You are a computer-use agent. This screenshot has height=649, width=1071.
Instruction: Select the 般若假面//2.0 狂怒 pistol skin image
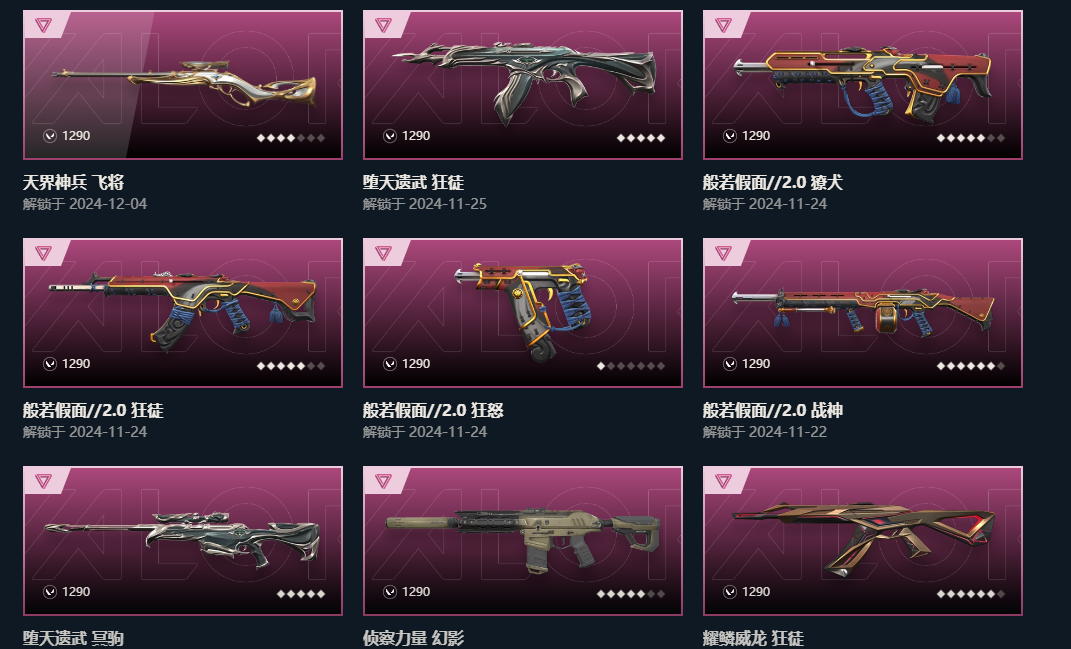click(x=523, y=311)
